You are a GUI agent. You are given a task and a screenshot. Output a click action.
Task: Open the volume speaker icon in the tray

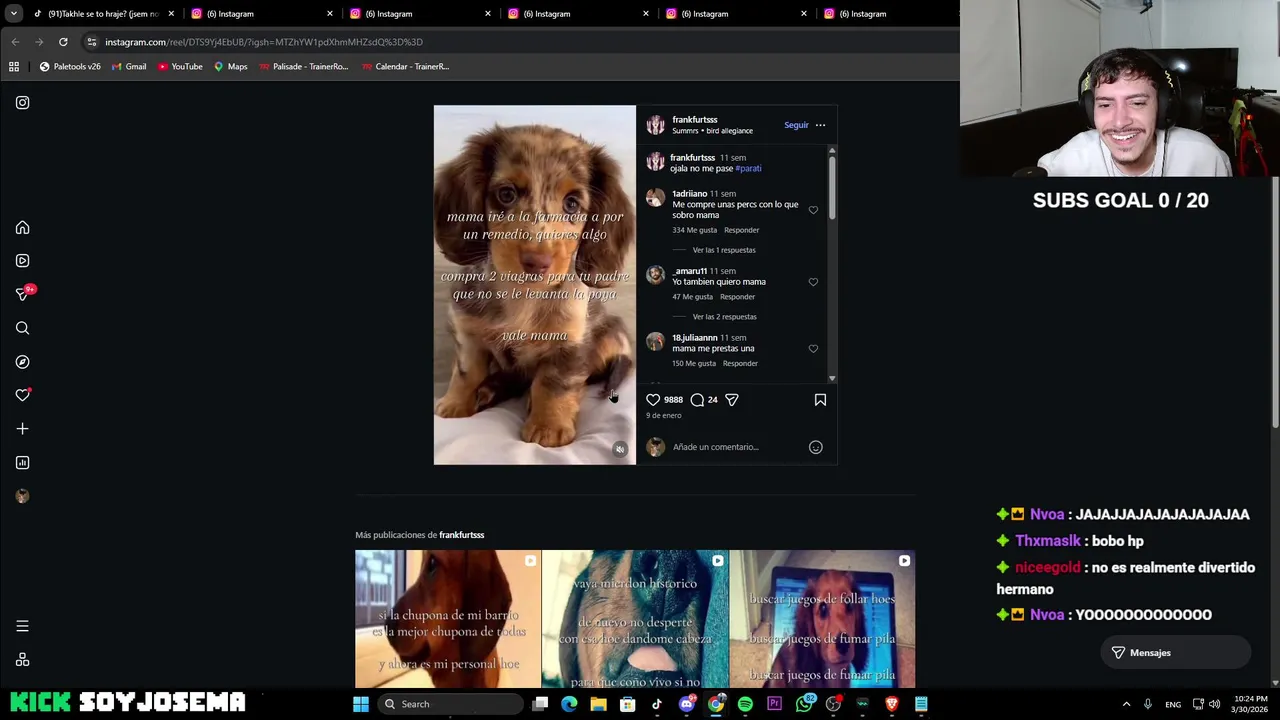point(1214,704)
